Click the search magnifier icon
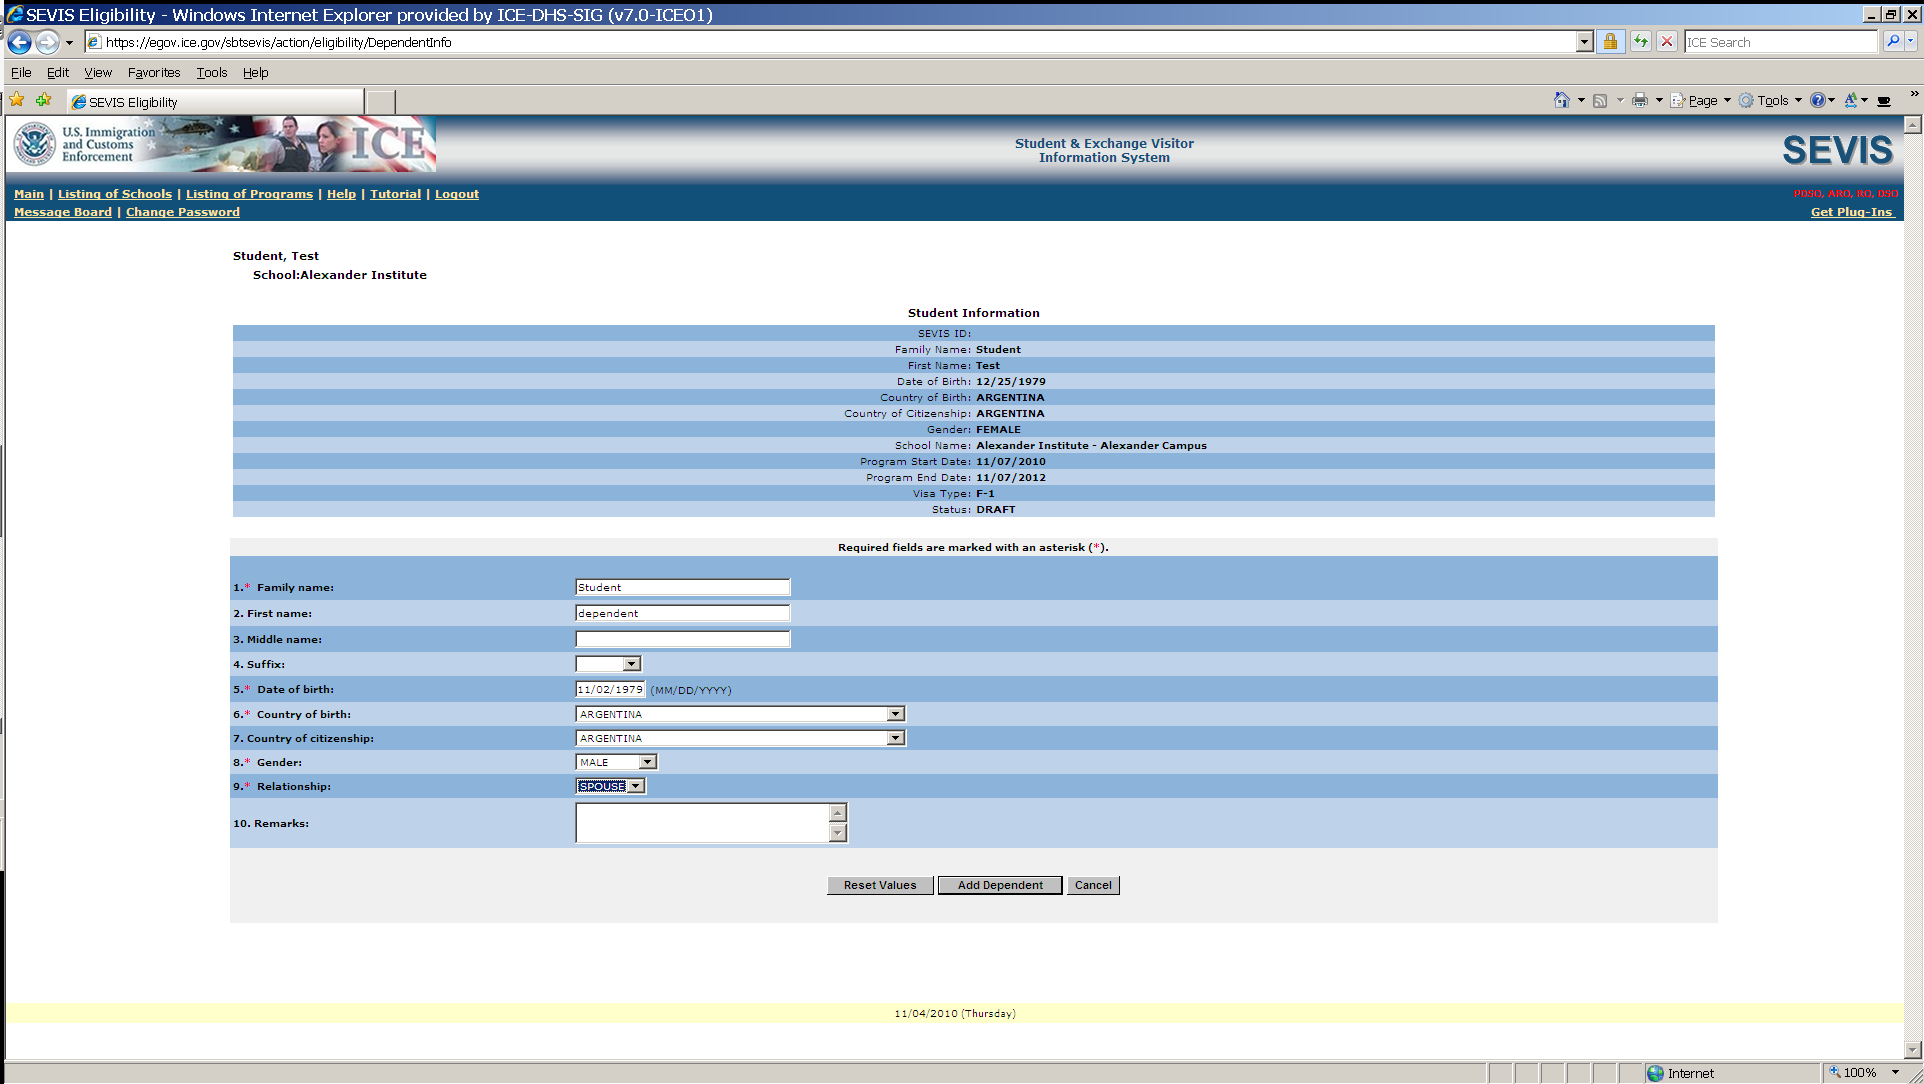The width and height of the screenshot is (1924, 1084). point(1892,42)
